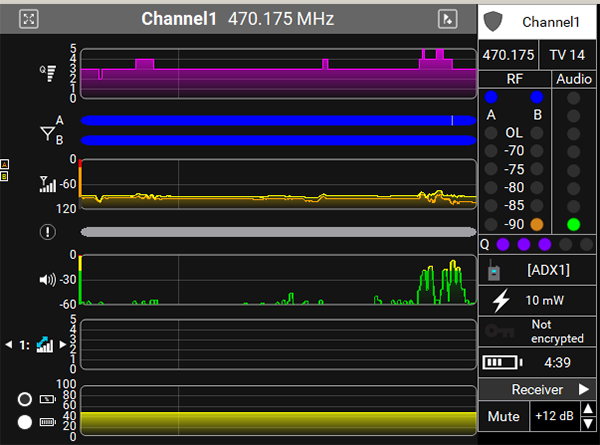Click the Not encrypted status text
600x445 pixels.
pyautogui.click(x=557, y=331)
